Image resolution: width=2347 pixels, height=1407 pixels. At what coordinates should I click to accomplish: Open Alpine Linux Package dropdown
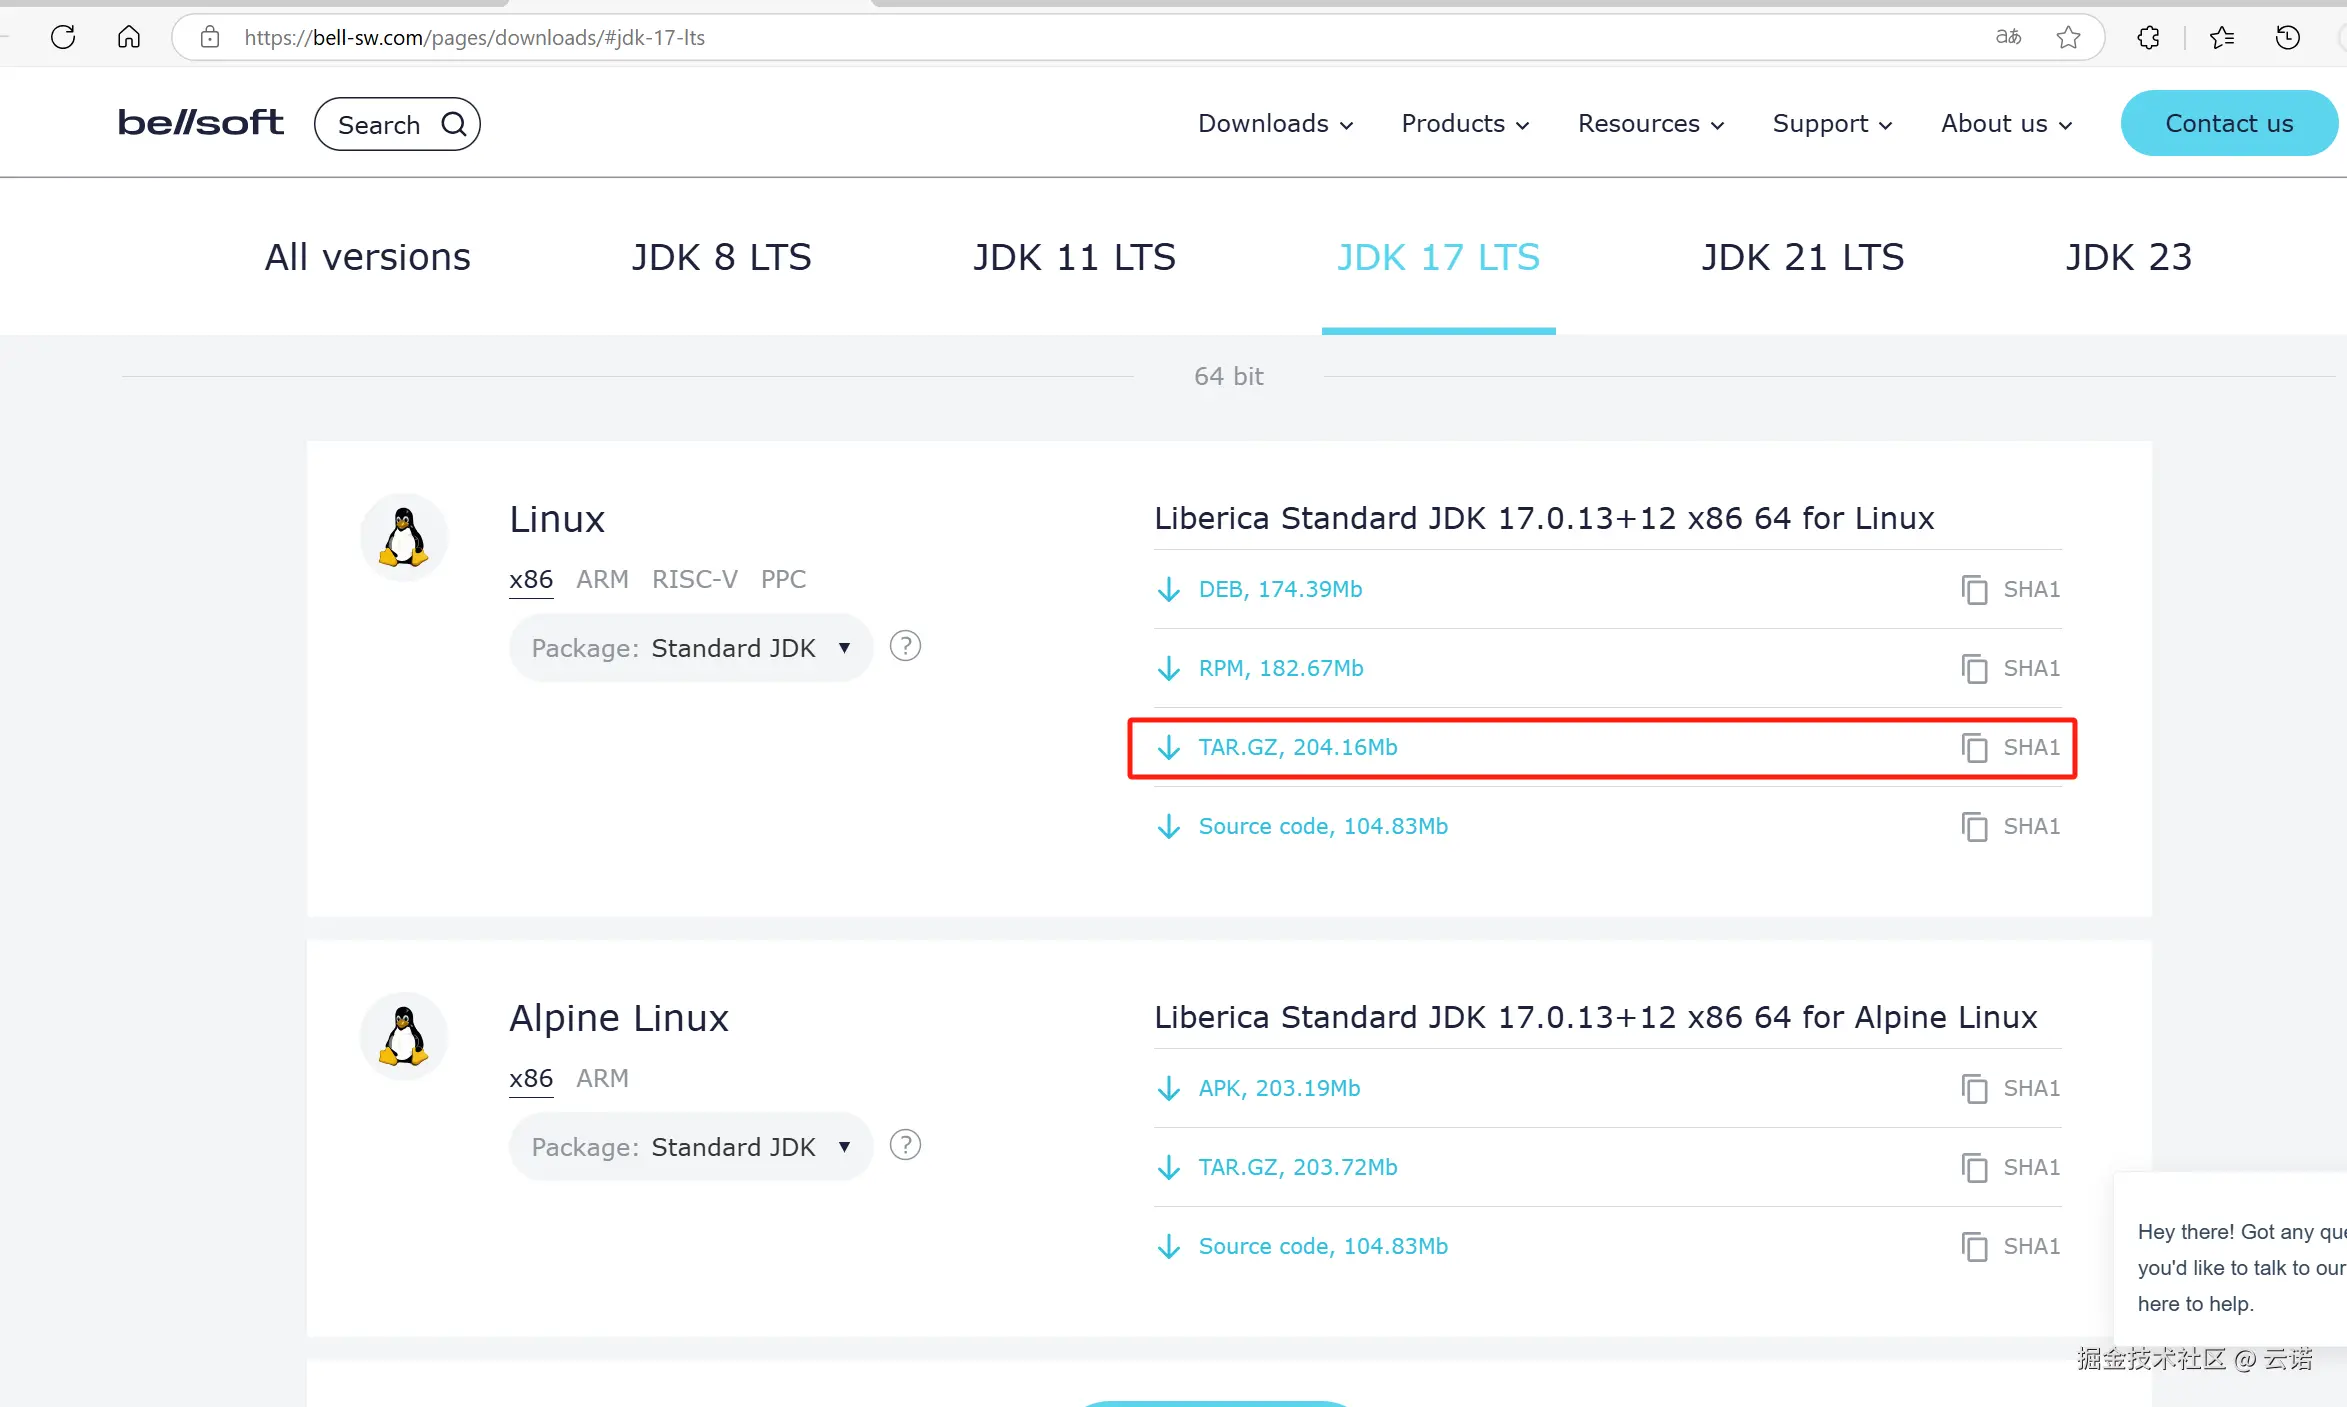click(690, 1147)
